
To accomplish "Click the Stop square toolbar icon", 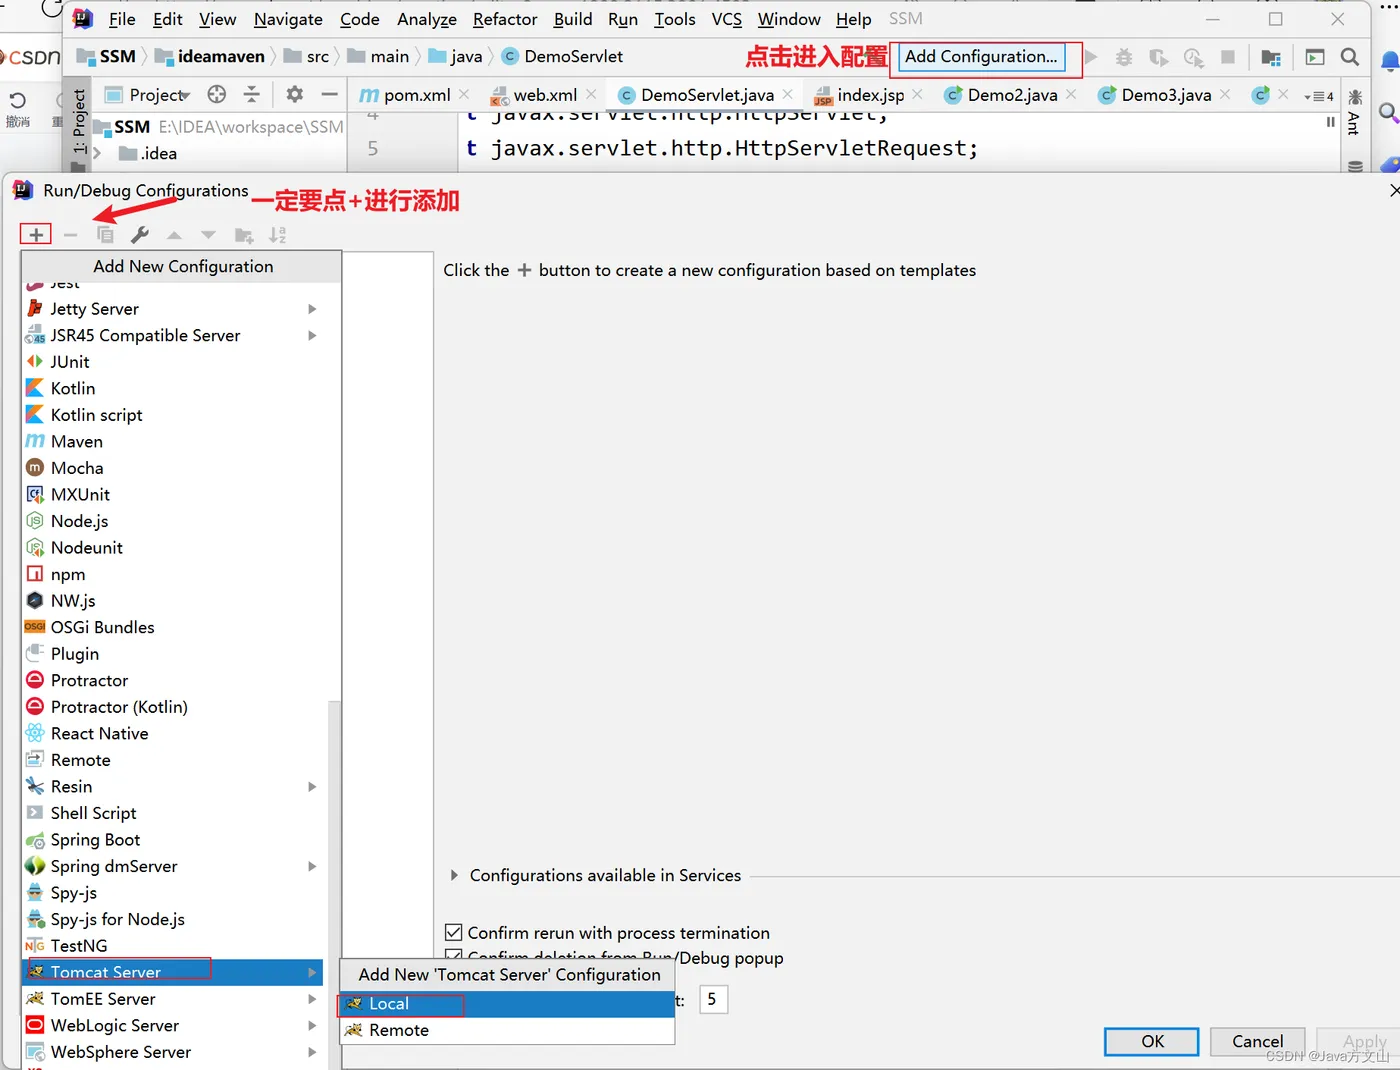I will pyautogui.click(x=1228, y=57).
